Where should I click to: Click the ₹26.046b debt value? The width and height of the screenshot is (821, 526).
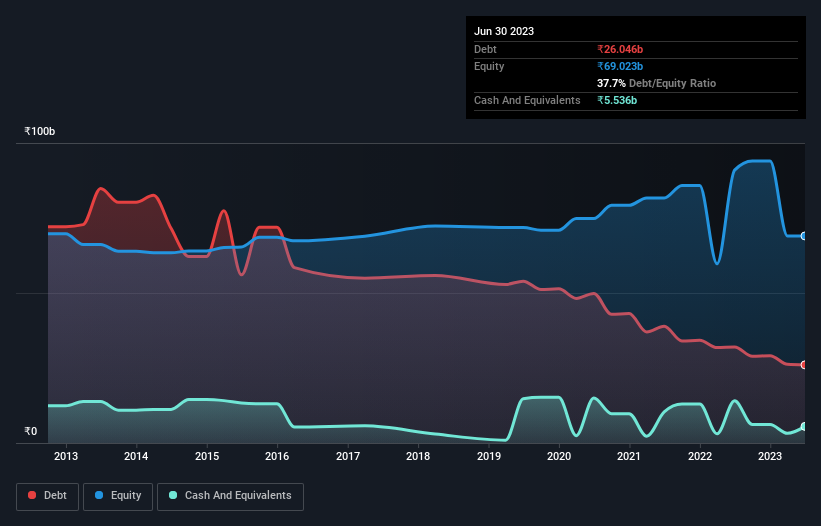pyautogui.click(x=620, y=49)
